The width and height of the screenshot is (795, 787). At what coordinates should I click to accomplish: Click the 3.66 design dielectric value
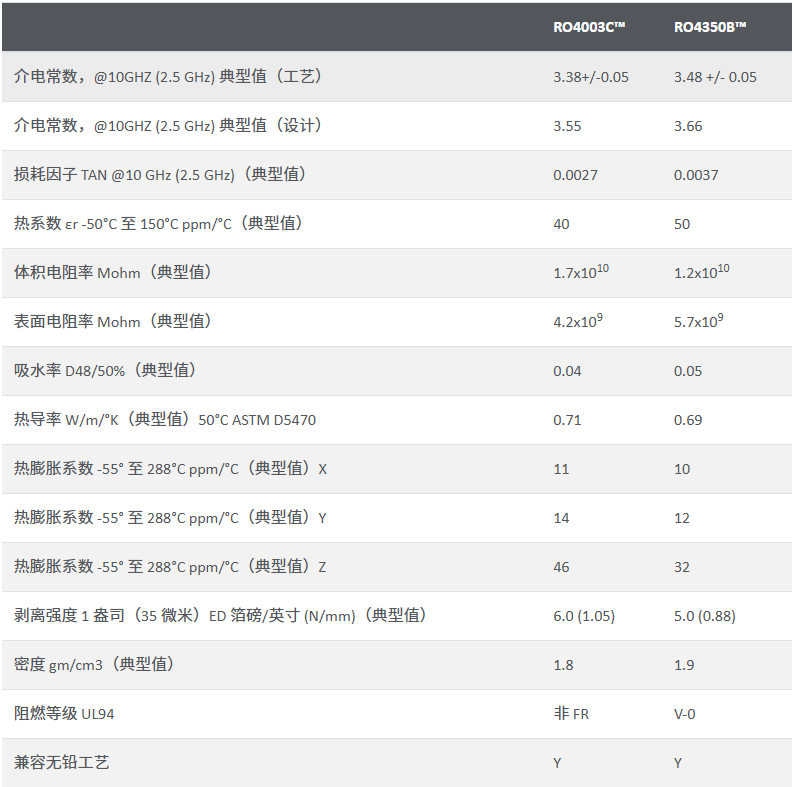click(x=688, y=126)
